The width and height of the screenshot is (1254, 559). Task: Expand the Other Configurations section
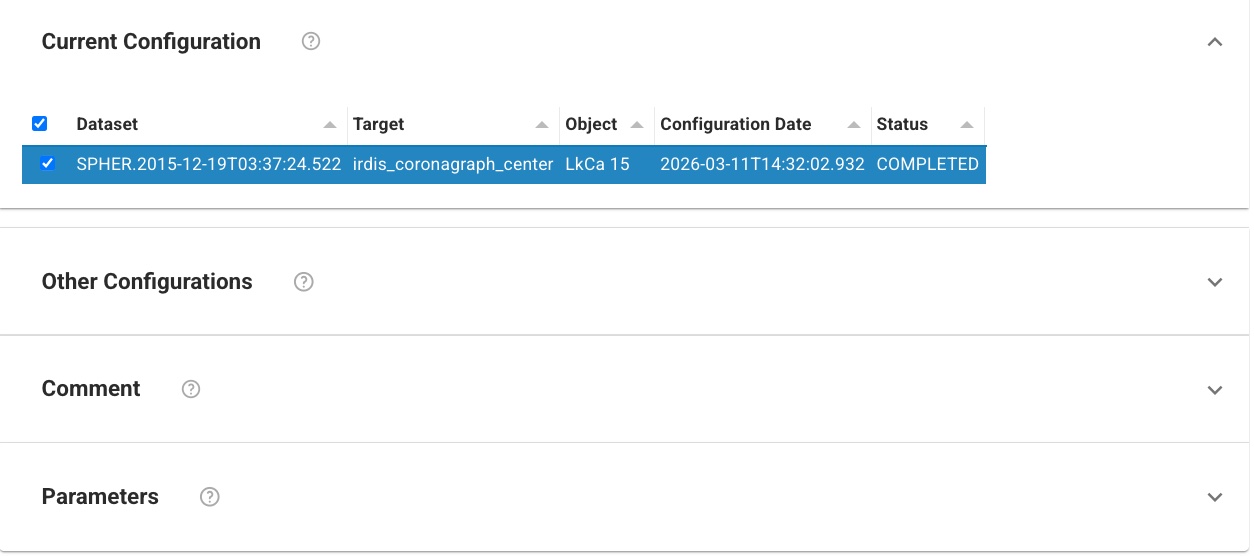point(1215,282)
